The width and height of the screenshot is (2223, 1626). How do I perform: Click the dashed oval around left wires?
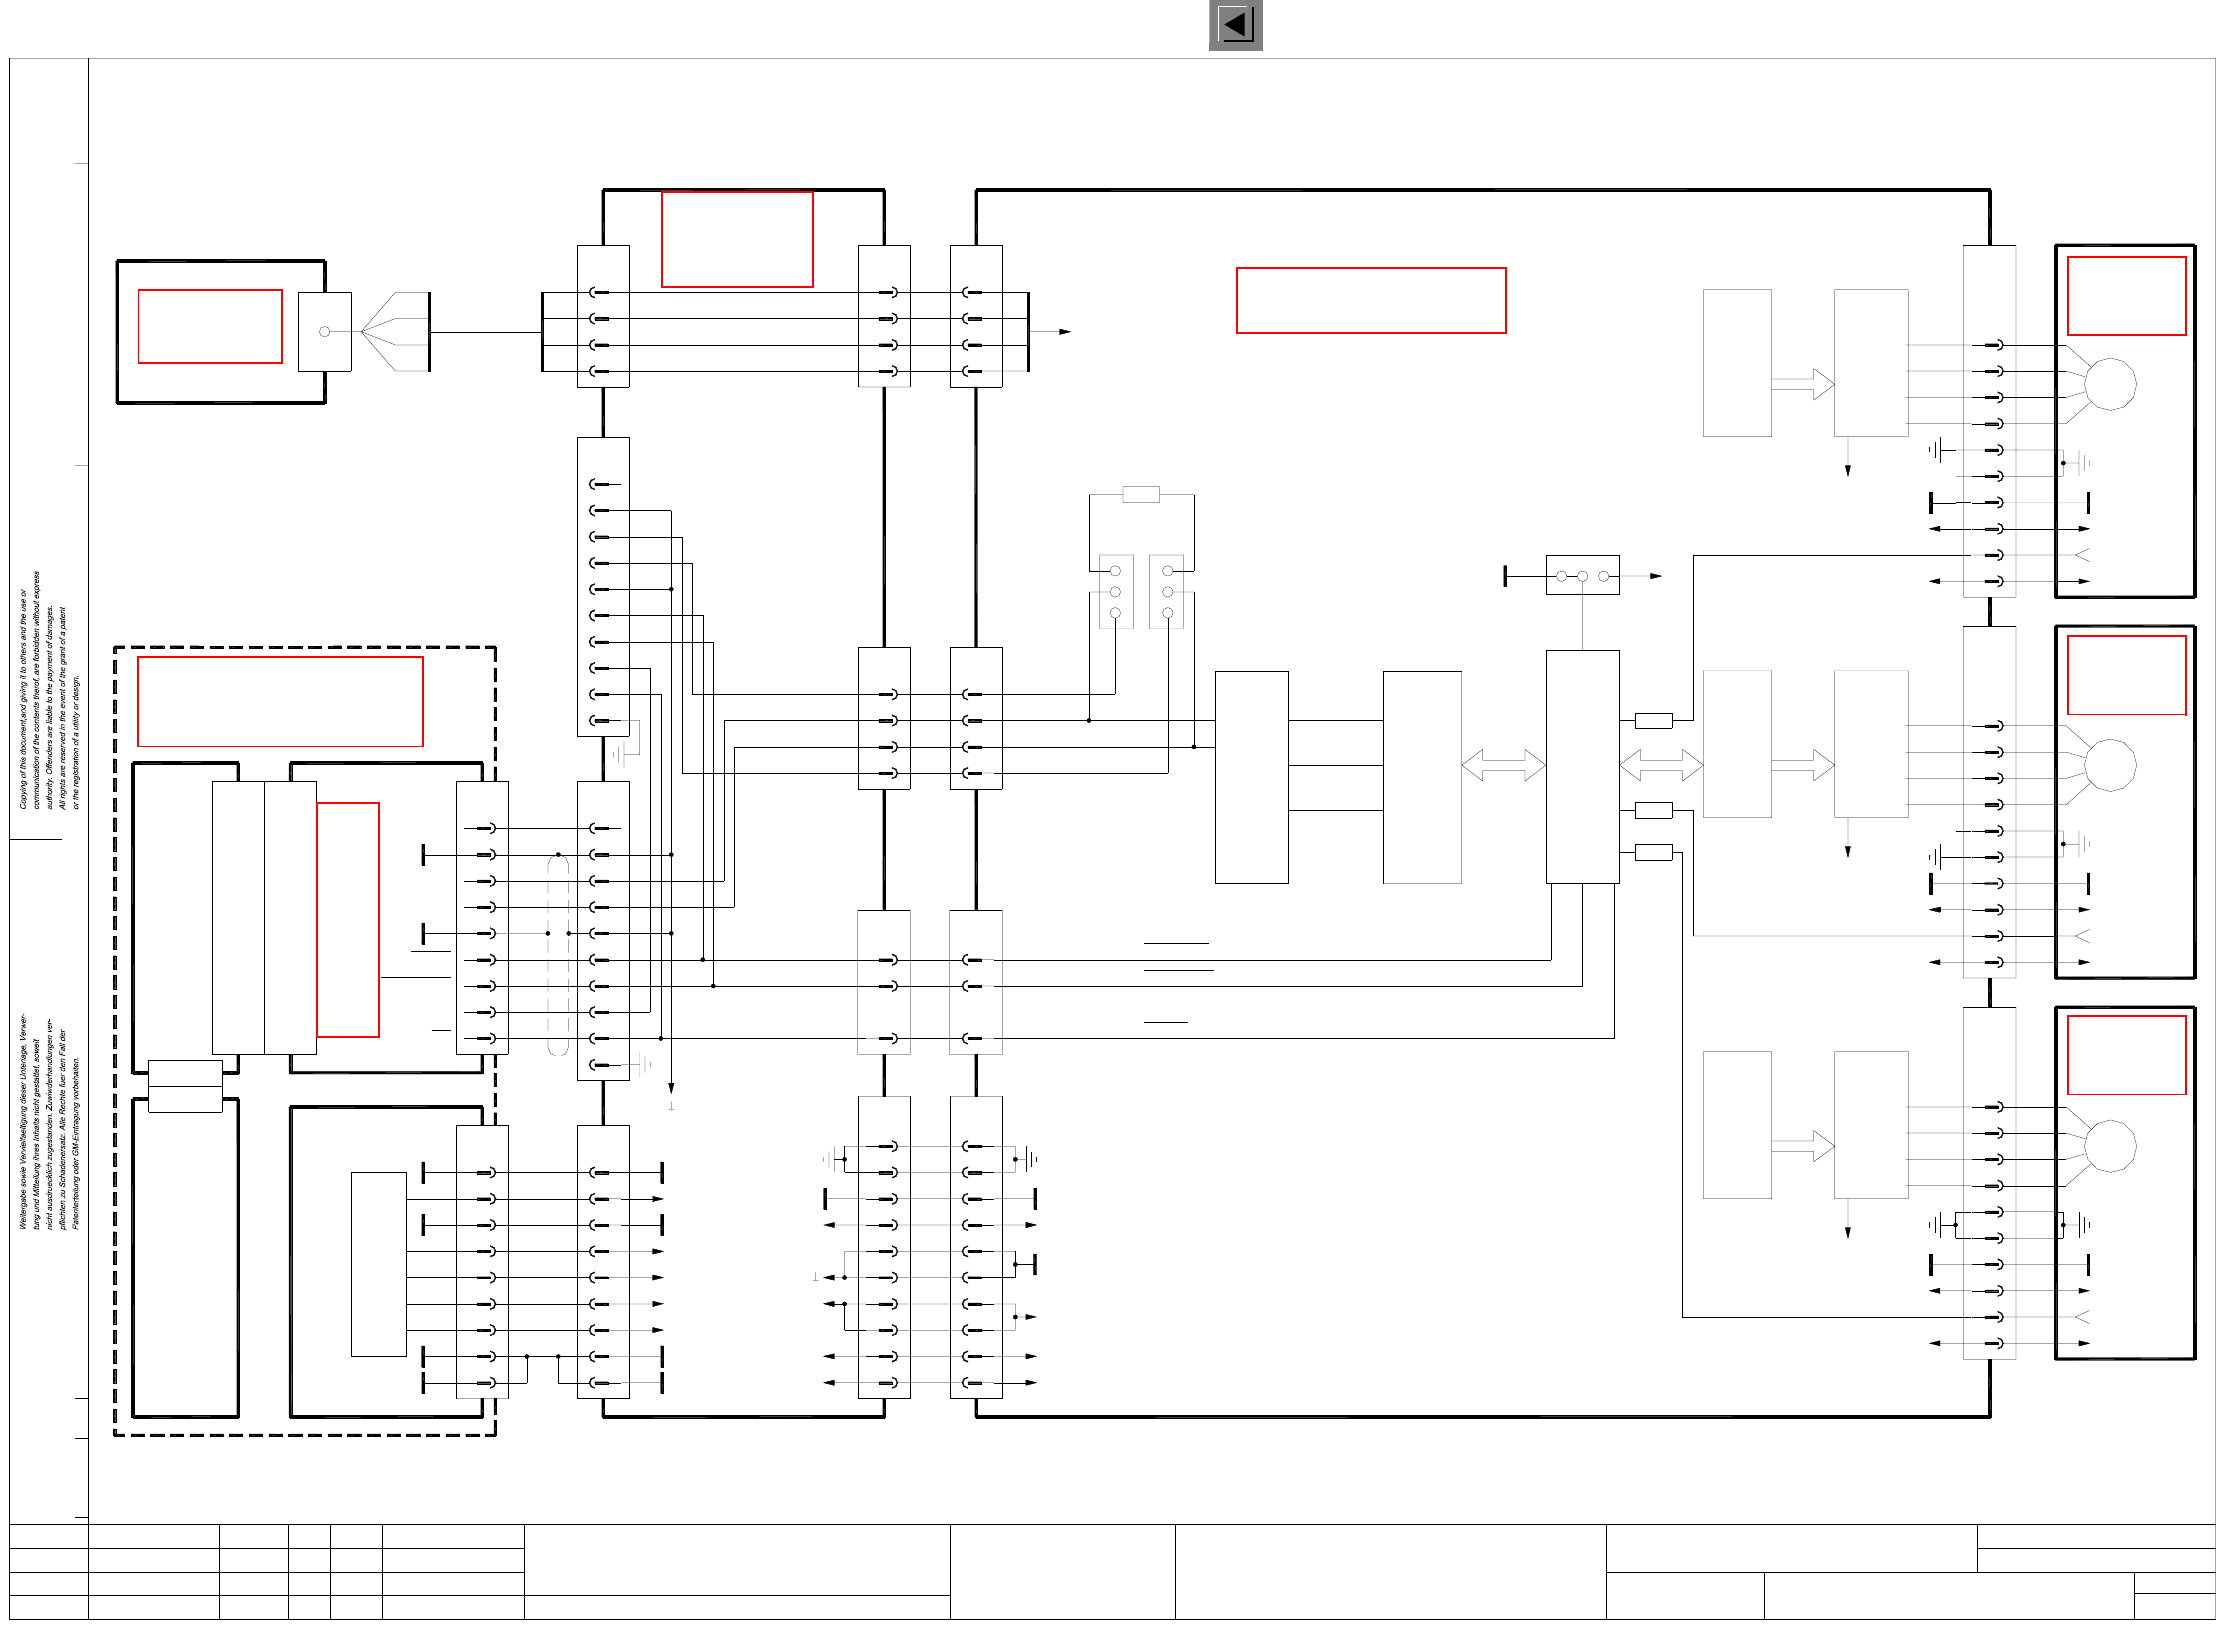click(558, 955)
